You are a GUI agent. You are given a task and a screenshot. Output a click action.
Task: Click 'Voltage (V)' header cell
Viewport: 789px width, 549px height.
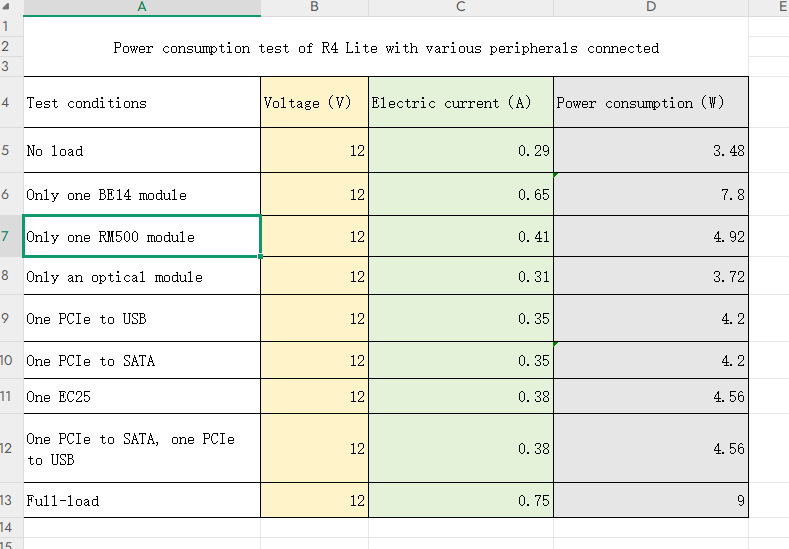tap(314, 103)
